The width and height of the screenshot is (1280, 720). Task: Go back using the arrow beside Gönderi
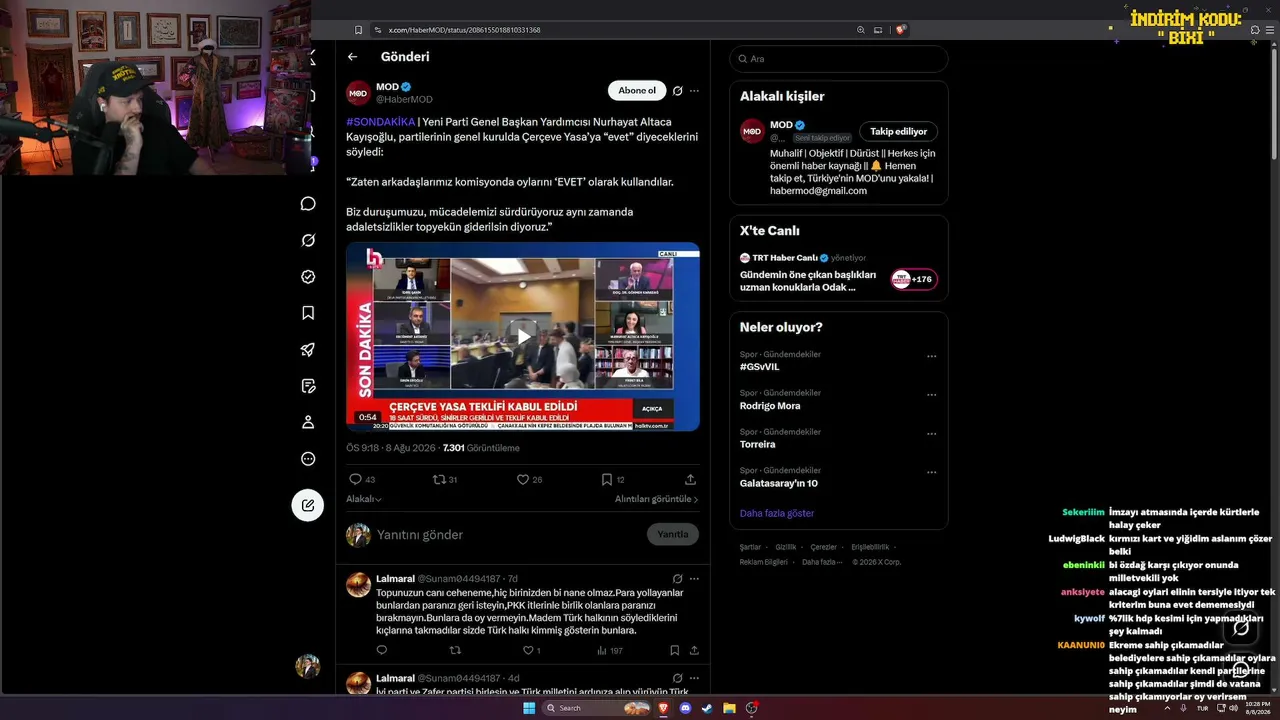[352, 57]
